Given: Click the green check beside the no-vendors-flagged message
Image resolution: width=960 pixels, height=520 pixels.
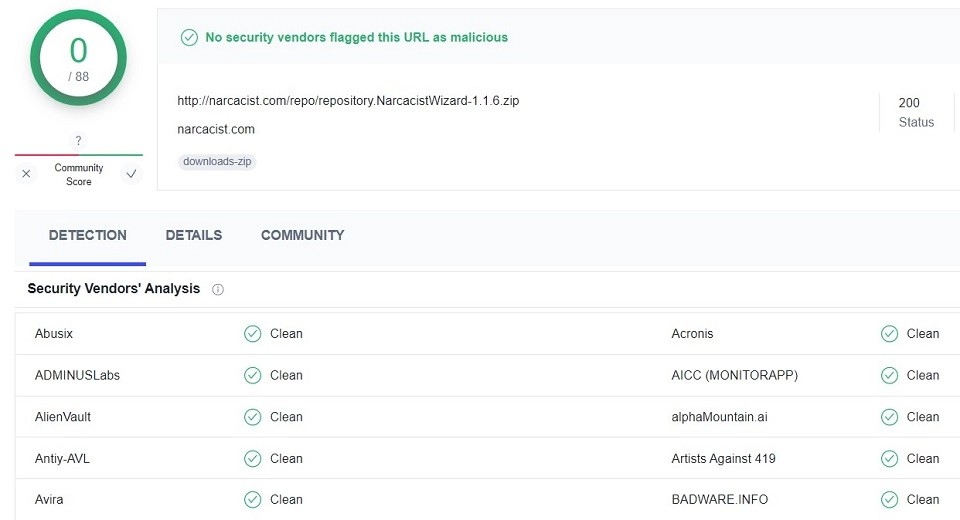Looking at the screenshot, I should (x=189, y=37).
